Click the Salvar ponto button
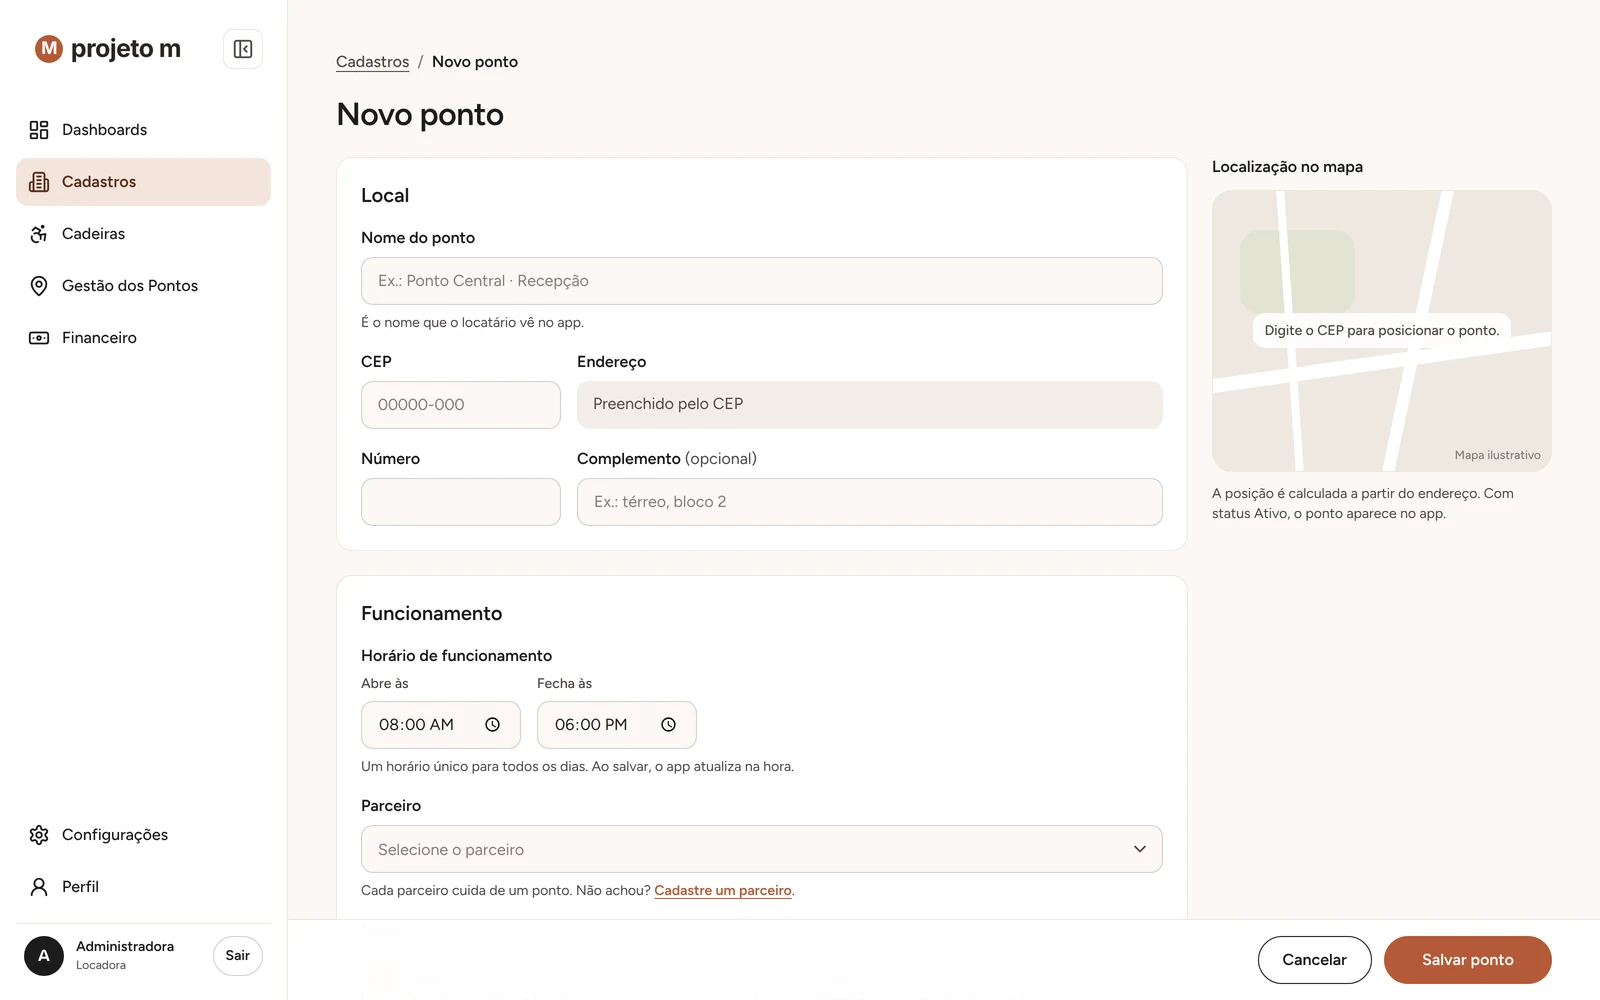1600x1000 pixels. point(1468,960)
